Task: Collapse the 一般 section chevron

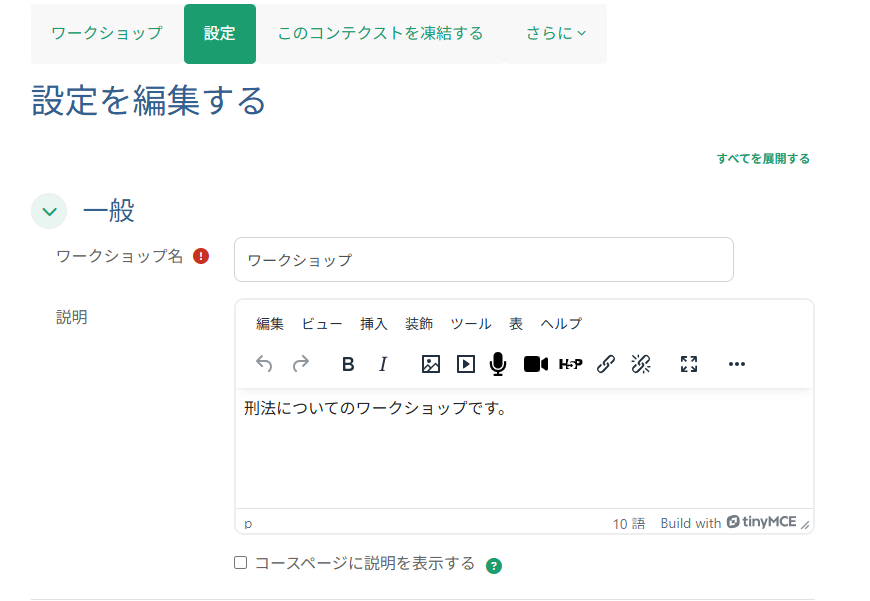Action: [48, 211]
